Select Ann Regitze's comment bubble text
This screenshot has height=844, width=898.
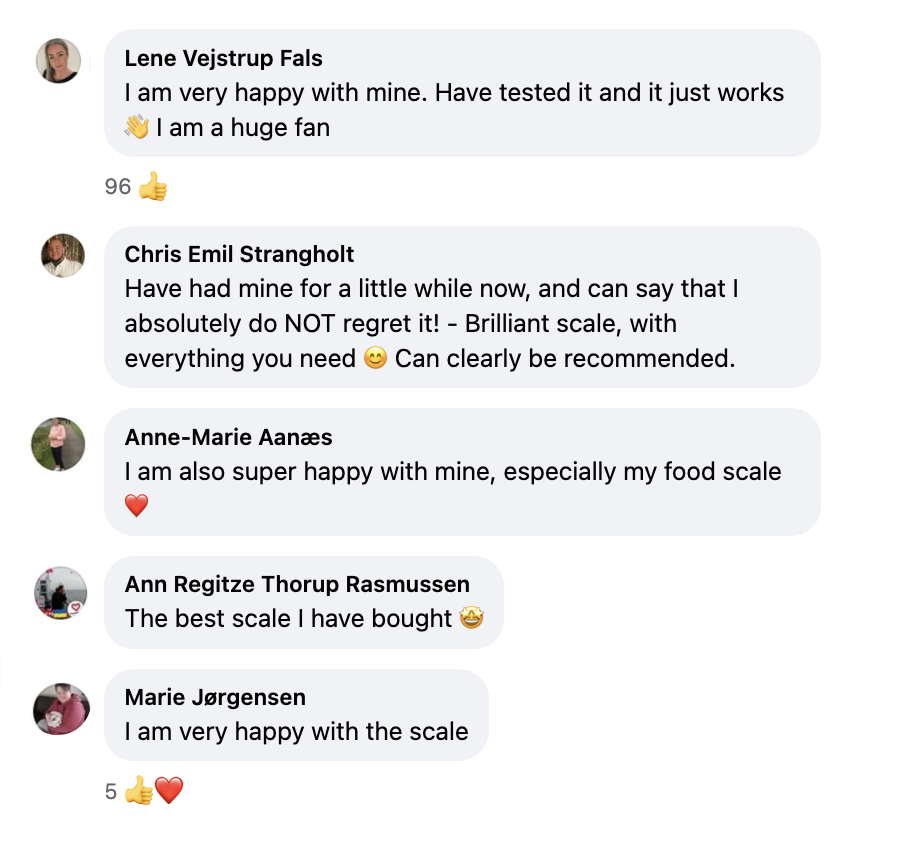(x=290, y=618)
